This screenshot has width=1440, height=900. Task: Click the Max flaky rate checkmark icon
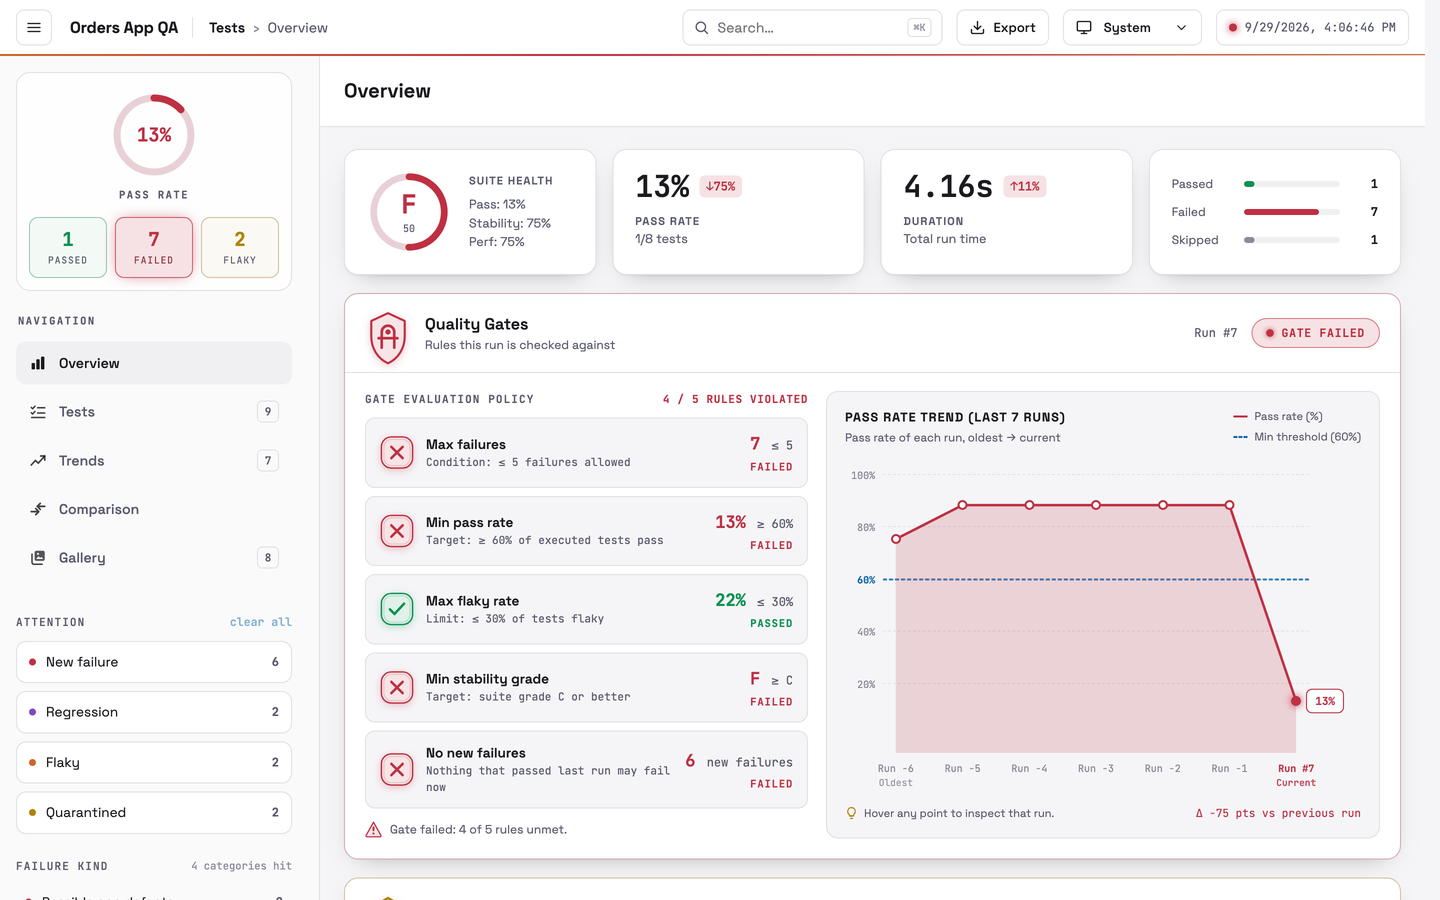(x=397, y=609)
